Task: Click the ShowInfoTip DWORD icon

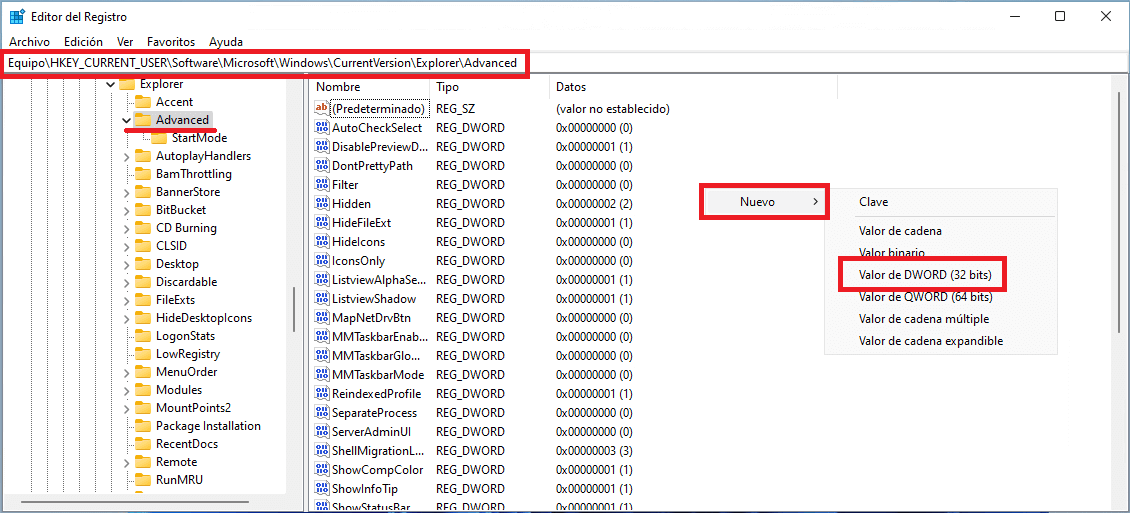Action: (x=321, y=489)
